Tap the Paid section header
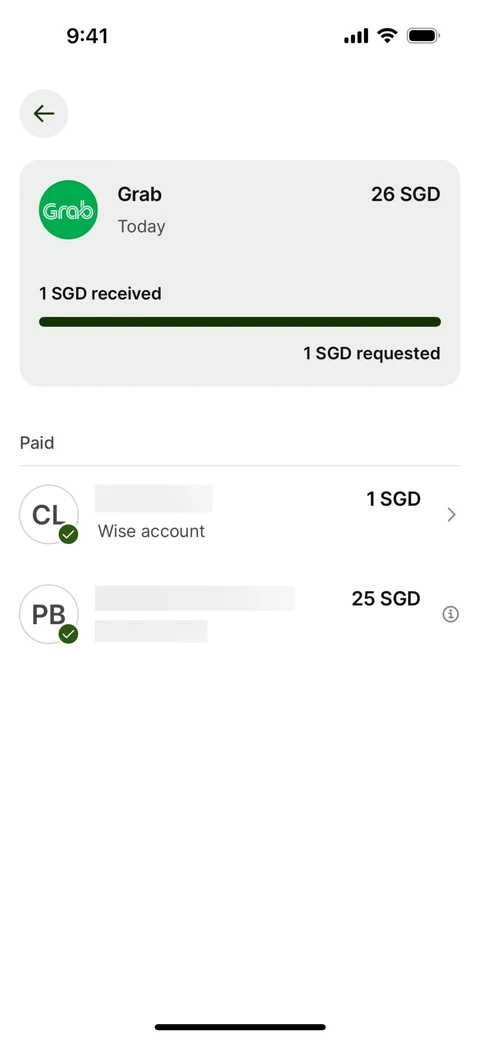Image resolution: width=480 pixels, height=1040 pixels. pyautogui.click(x=37, y=443)
